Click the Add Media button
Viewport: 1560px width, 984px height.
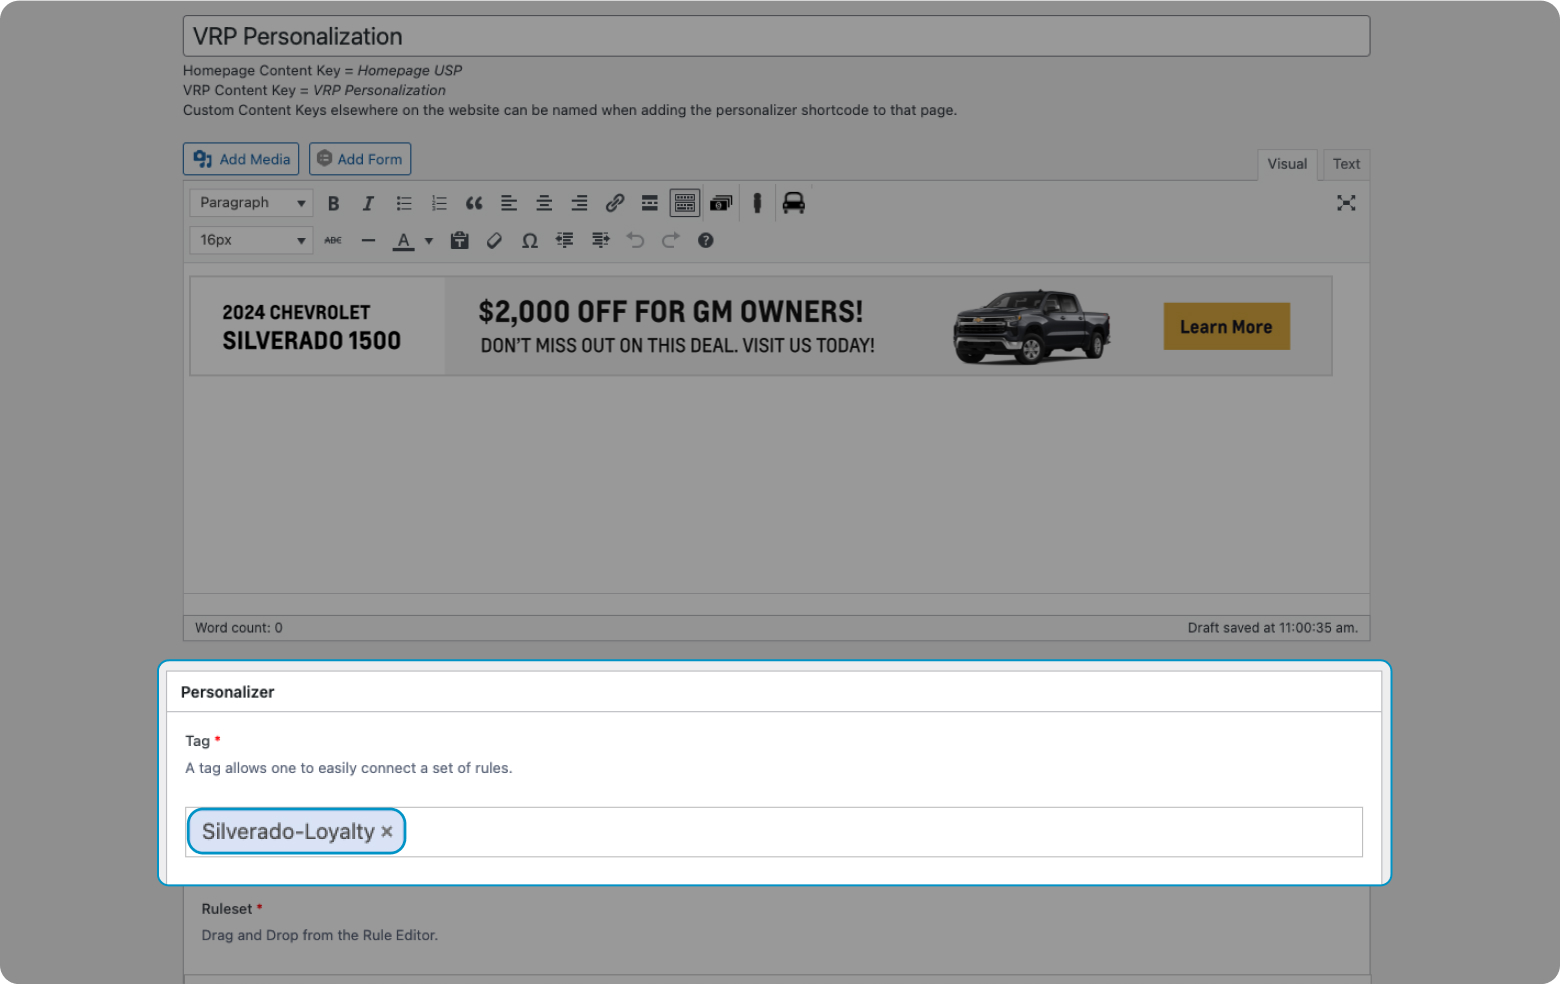(241, 159)
